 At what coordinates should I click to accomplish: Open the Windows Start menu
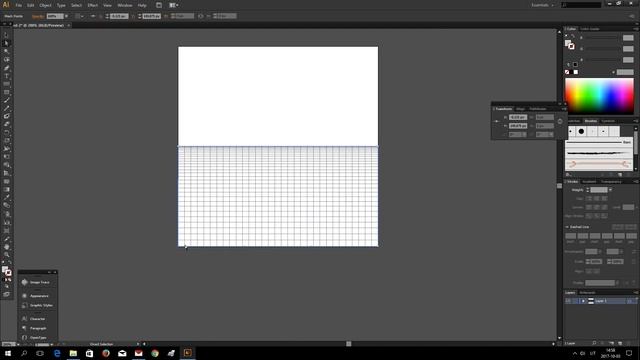(x=8, y=353)
